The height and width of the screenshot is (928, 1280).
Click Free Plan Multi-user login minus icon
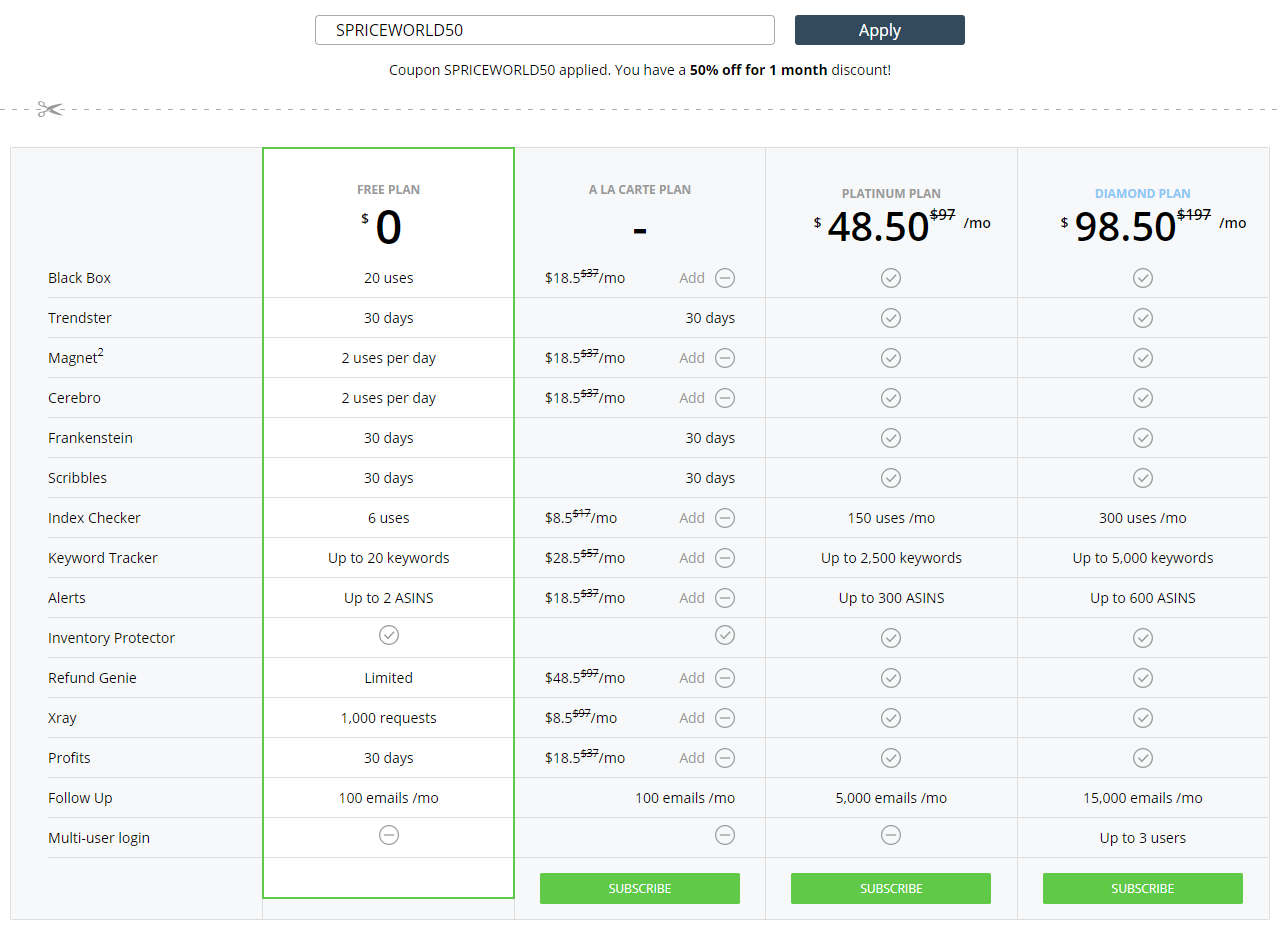(x=389, y=835)
